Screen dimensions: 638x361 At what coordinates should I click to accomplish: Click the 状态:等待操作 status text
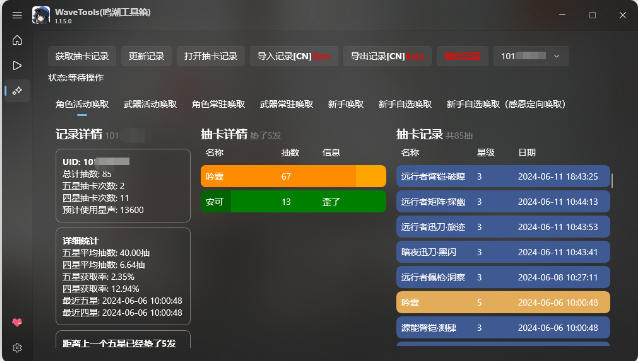pos(76,78)
